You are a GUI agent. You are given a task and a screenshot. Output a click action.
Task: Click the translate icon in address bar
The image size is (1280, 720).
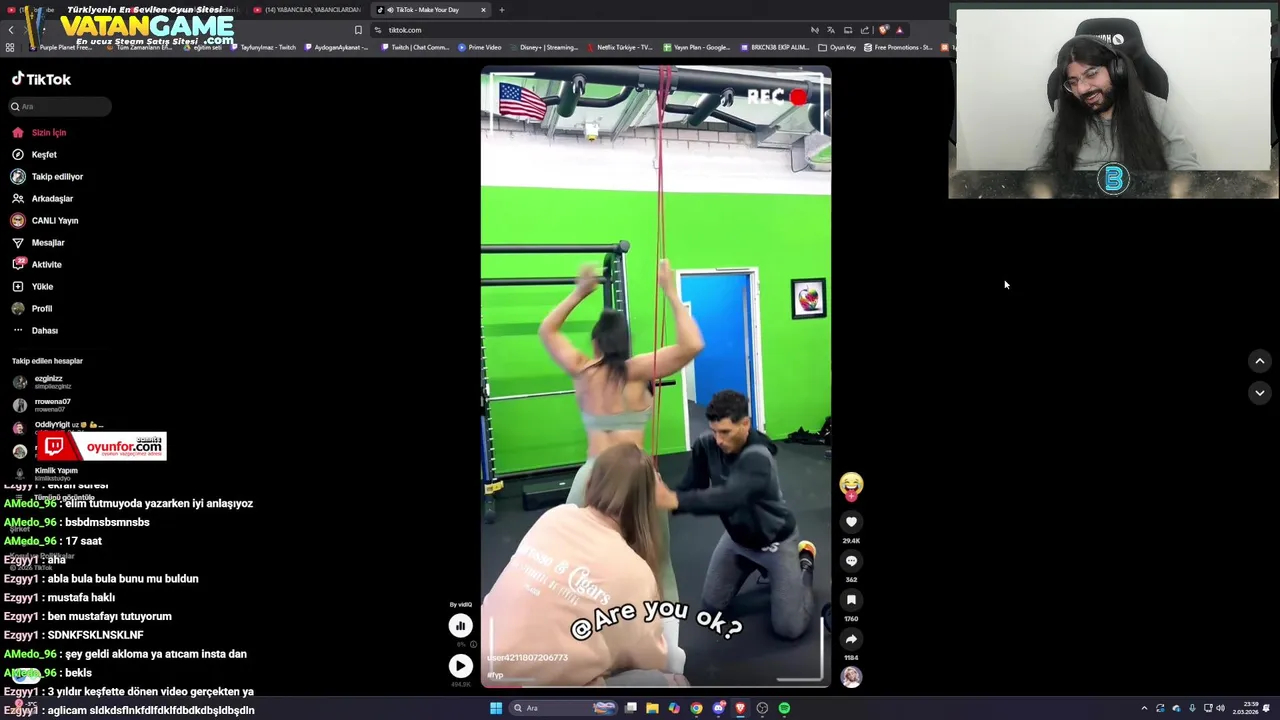pyautogui.click(x=831, y=30)
